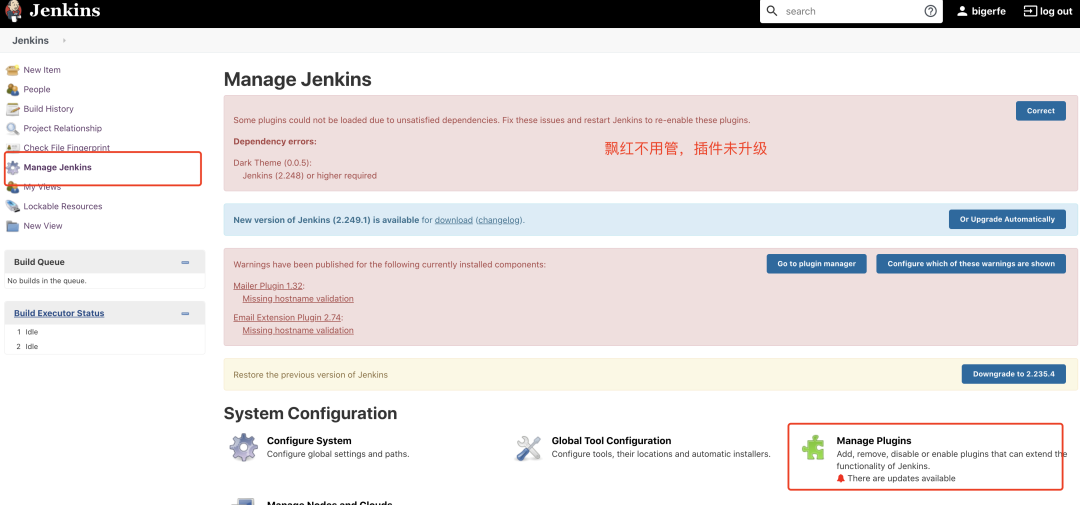Click the Check File Fingerprint icon
1080x505 pixels.
point(12,147)
